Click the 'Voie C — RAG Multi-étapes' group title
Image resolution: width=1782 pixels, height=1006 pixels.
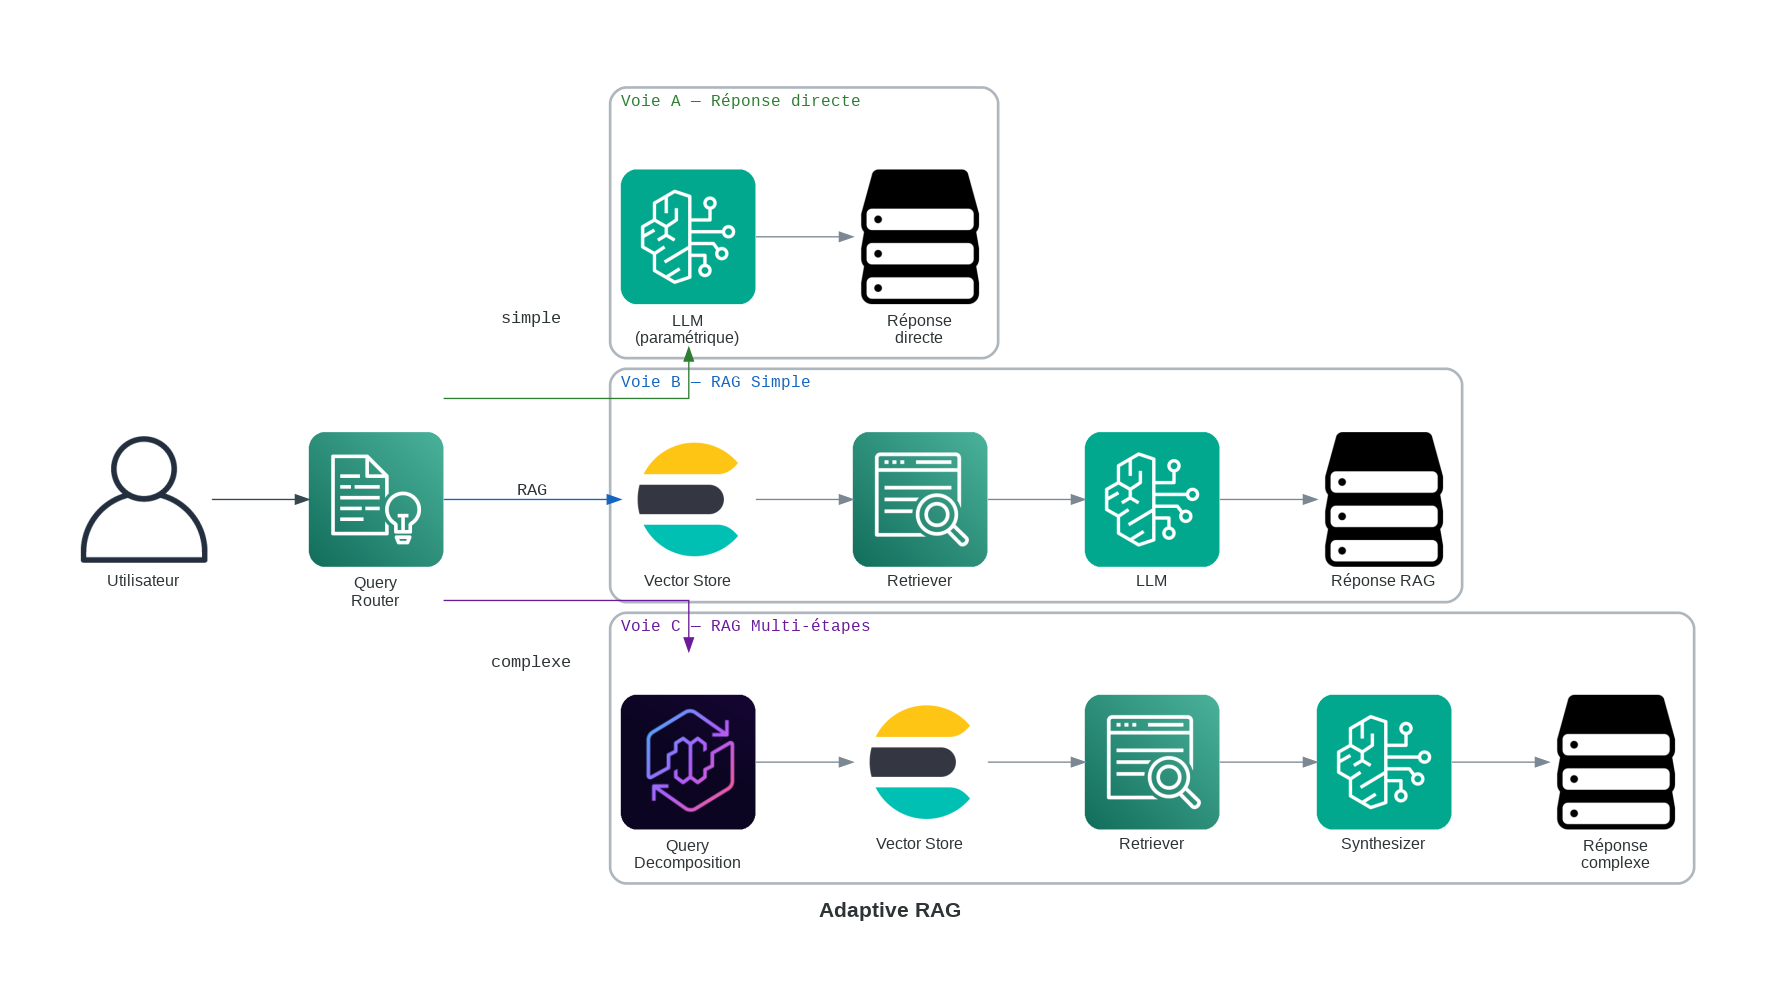pos(745,626)
